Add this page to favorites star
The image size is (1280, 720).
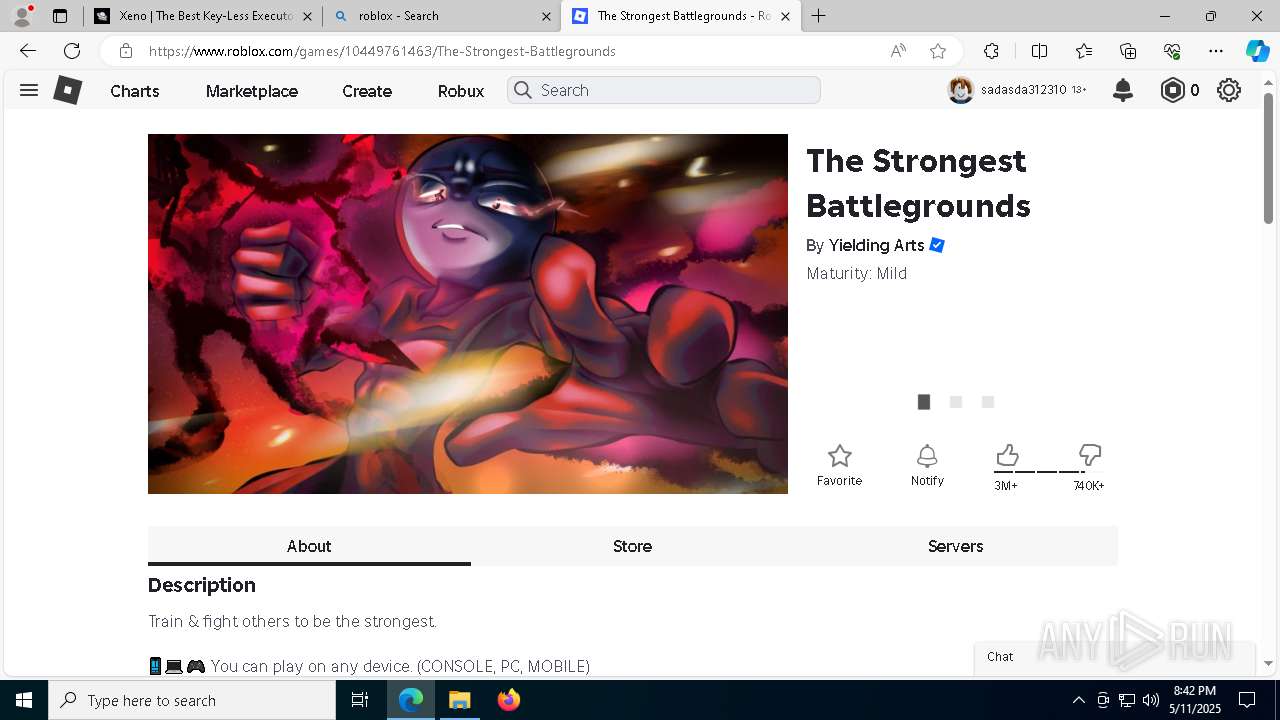click(x=937, y=51)
